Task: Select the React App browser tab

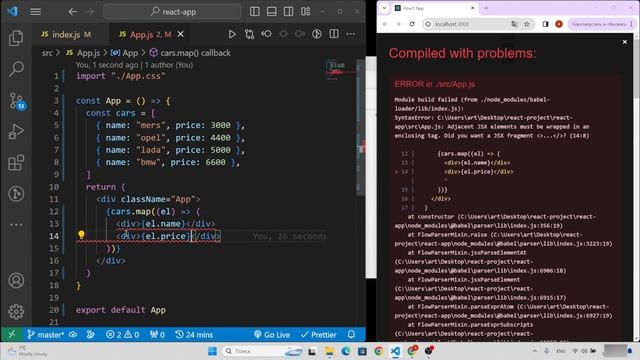Action: tap(433, 8)
